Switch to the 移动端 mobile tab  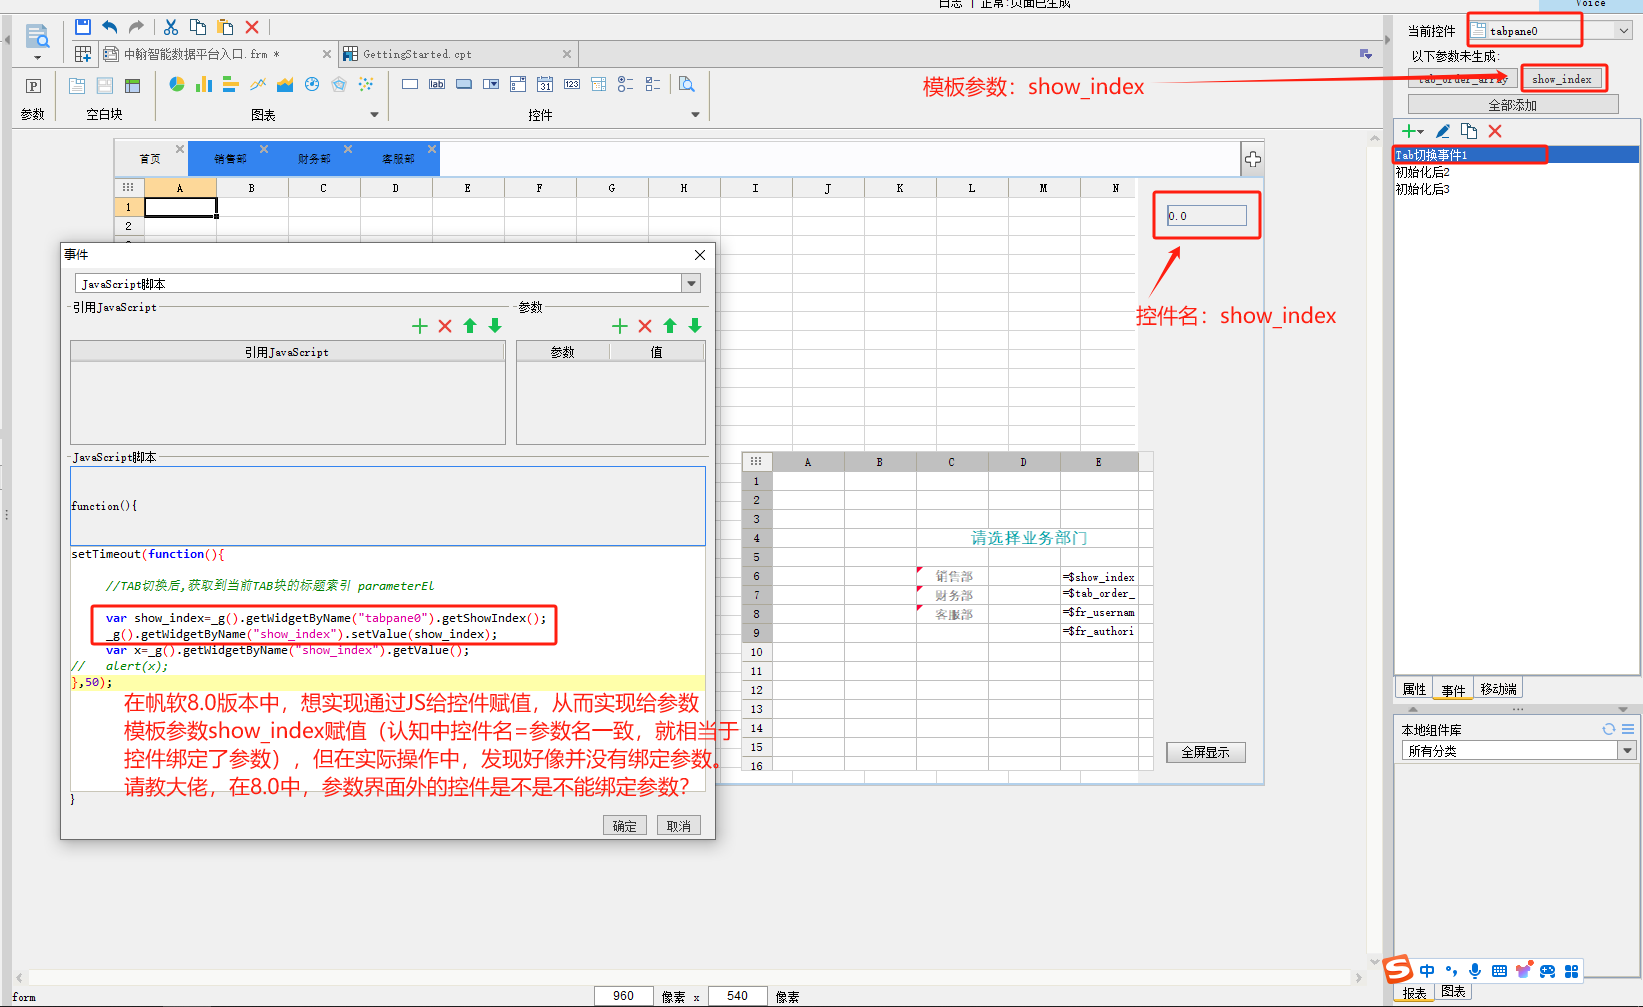pyautogui.click(x=1498, y=689)
